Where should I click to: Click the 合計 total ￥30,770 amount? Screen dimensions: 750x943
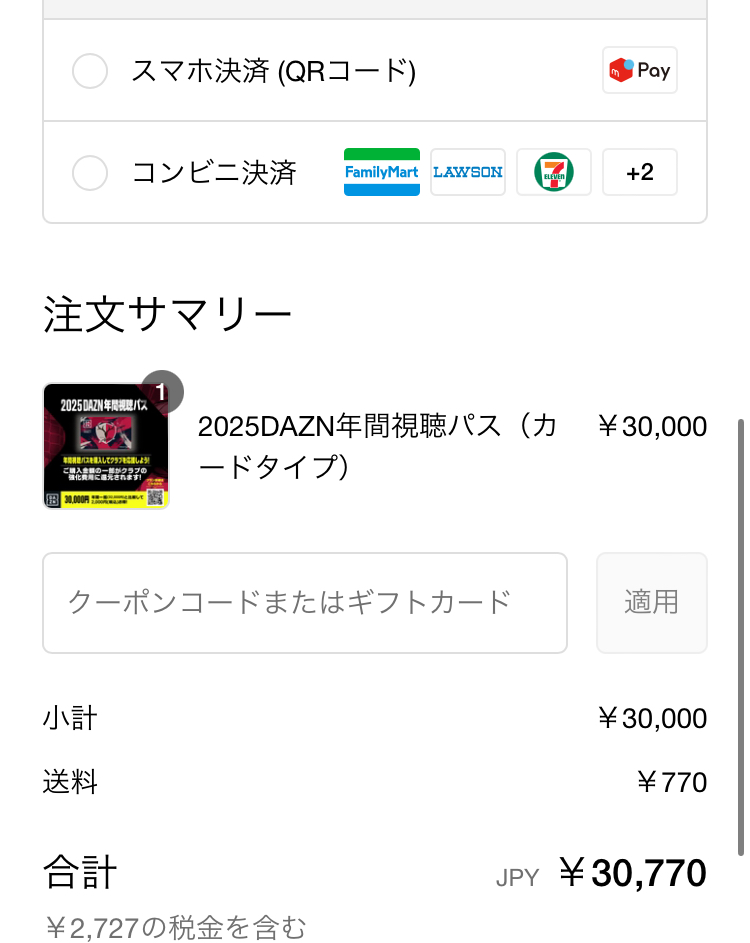tap(633, 873)
